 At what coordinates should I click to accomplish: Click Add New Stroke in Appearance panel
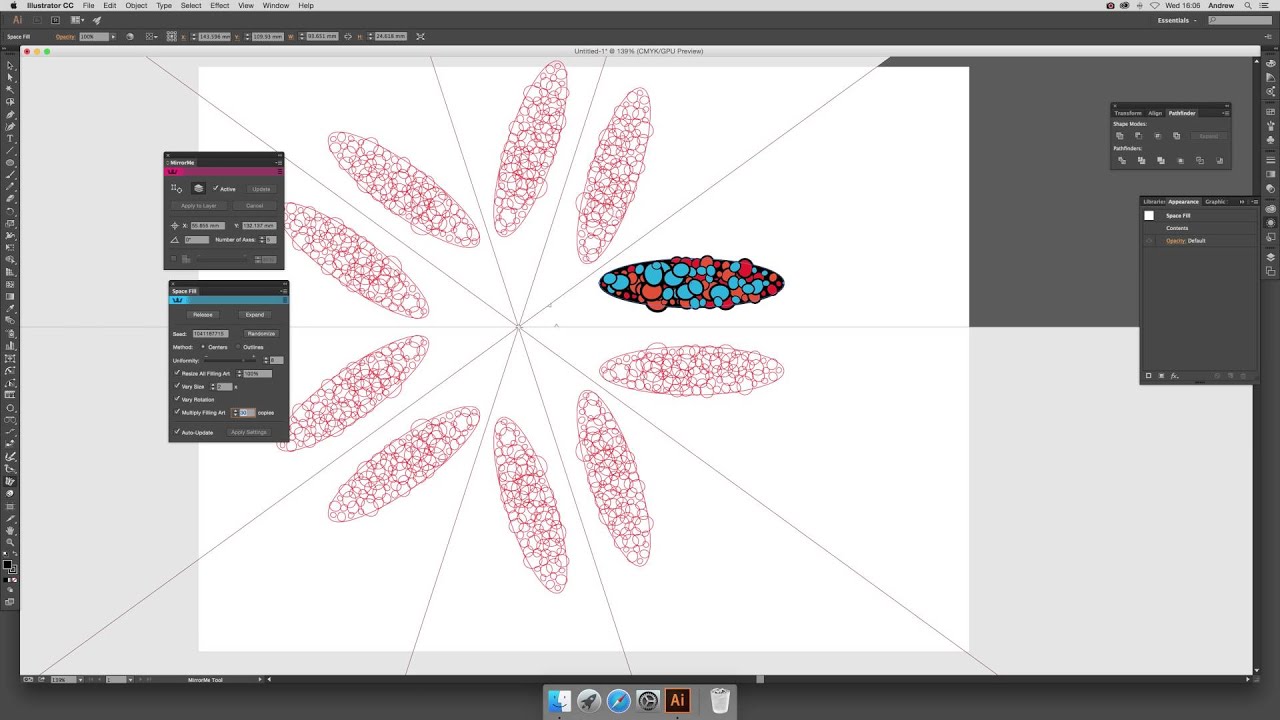tap(1149, 376)
